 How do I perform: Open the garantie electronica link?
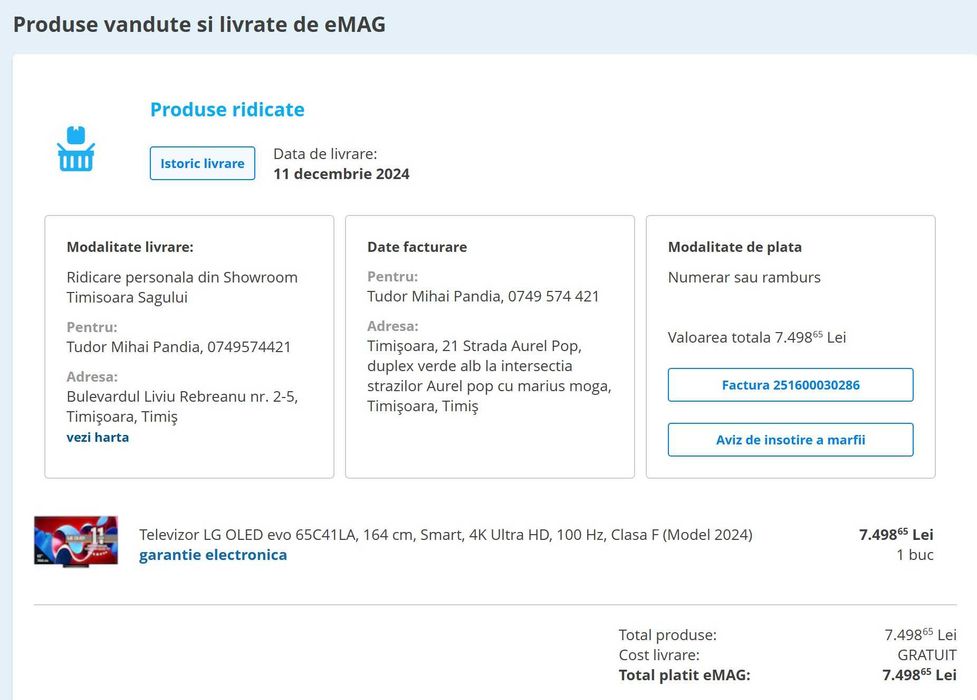[x=213, y=555]
